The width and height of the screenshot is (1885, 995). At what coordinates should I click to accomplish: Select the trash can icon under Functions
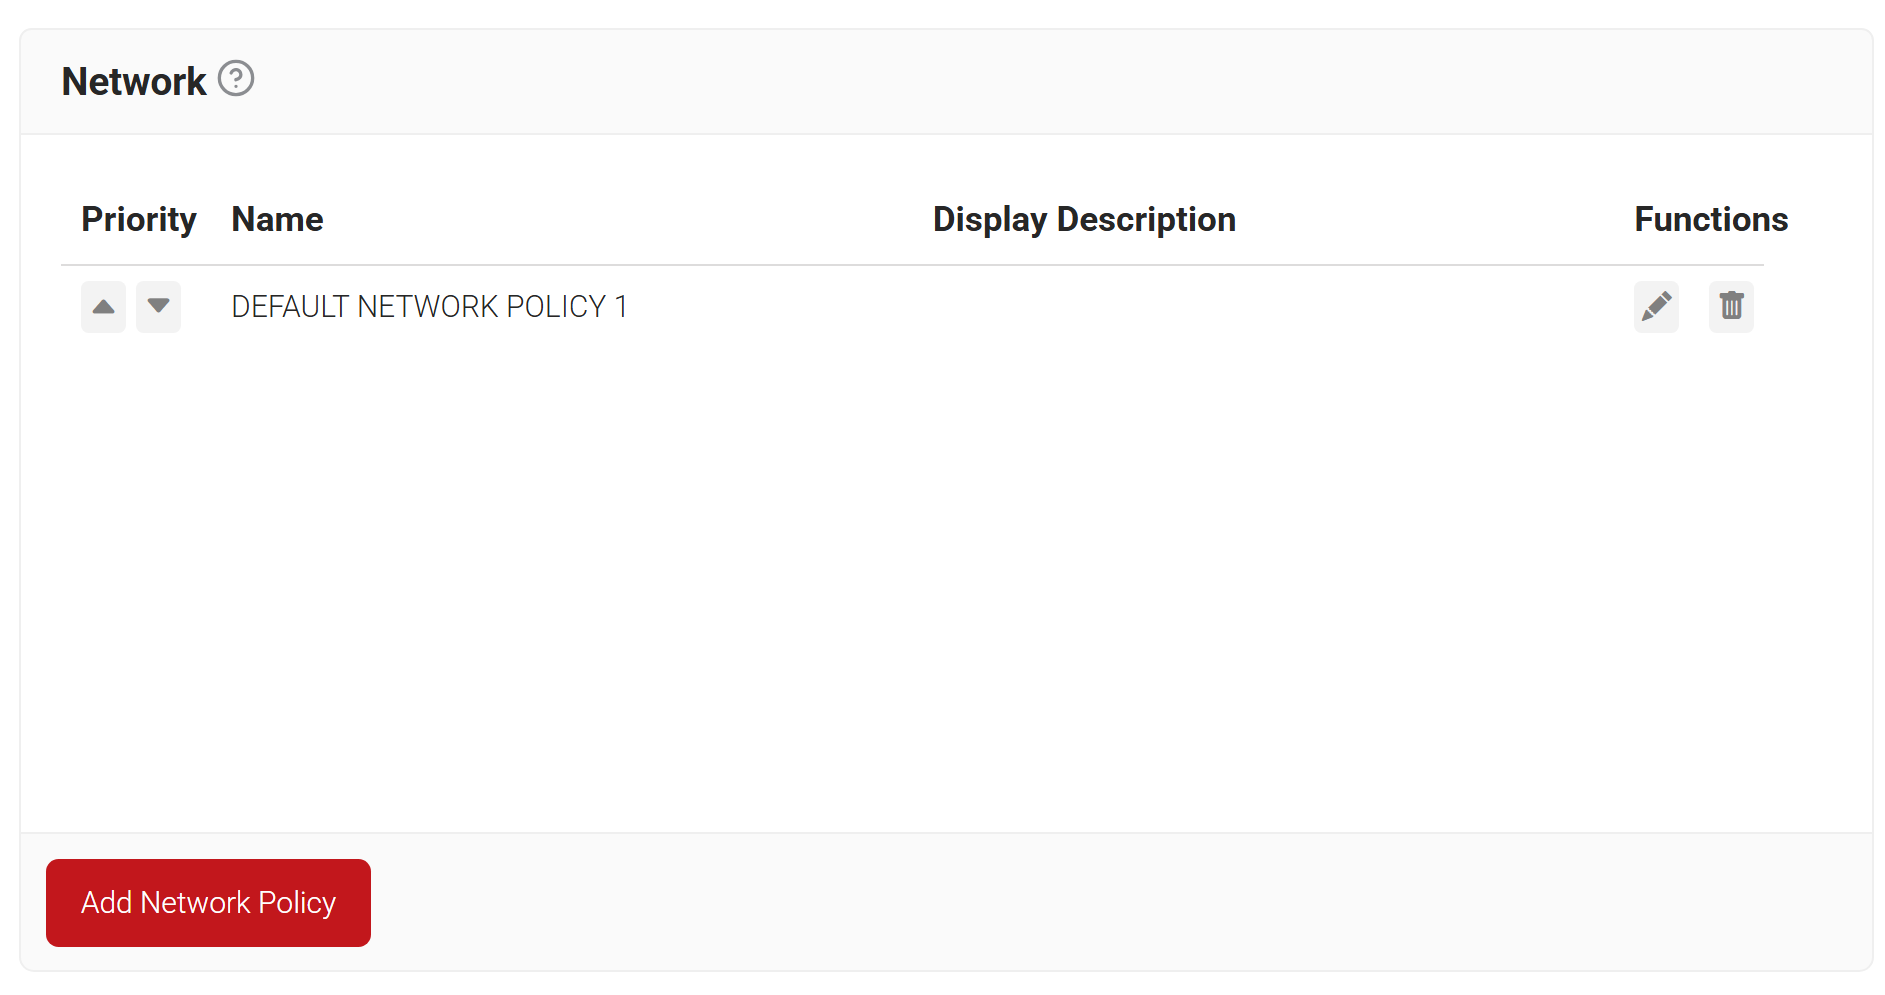pyautogui.click(x=1731, y=307)
